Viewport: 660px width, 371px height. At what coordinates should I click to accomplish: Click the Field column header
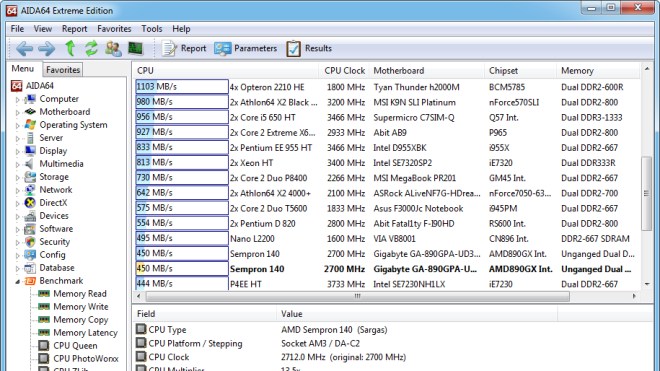tap(205, 314)
